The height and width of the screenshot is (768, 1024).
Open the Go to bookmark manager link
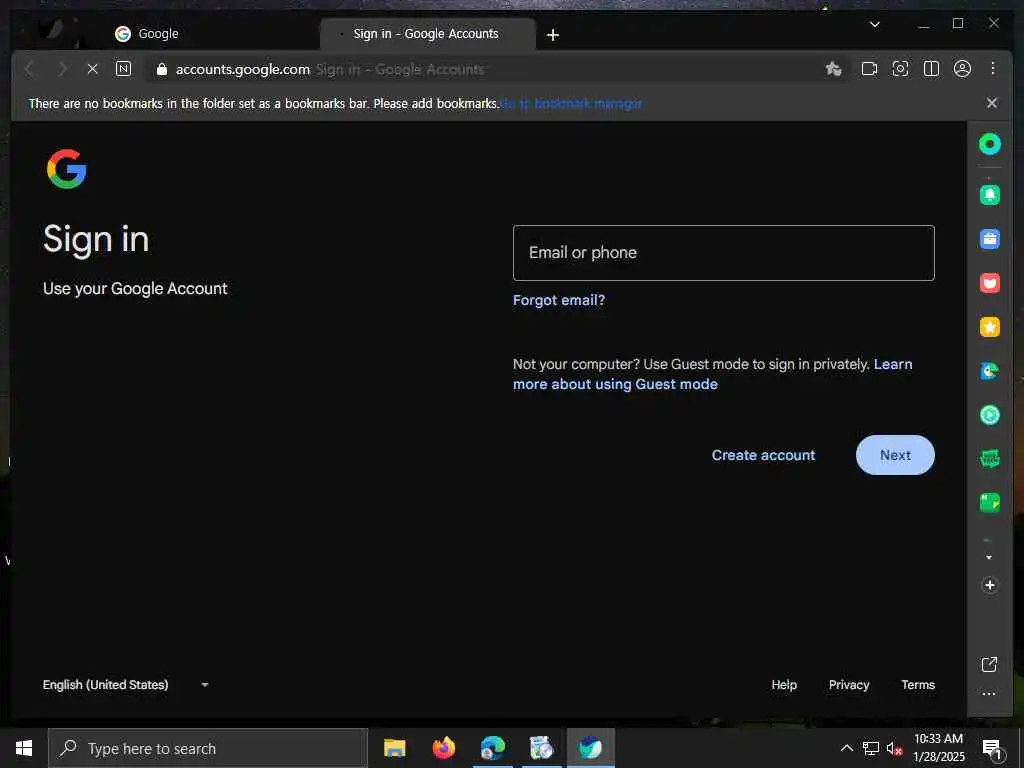571,103
